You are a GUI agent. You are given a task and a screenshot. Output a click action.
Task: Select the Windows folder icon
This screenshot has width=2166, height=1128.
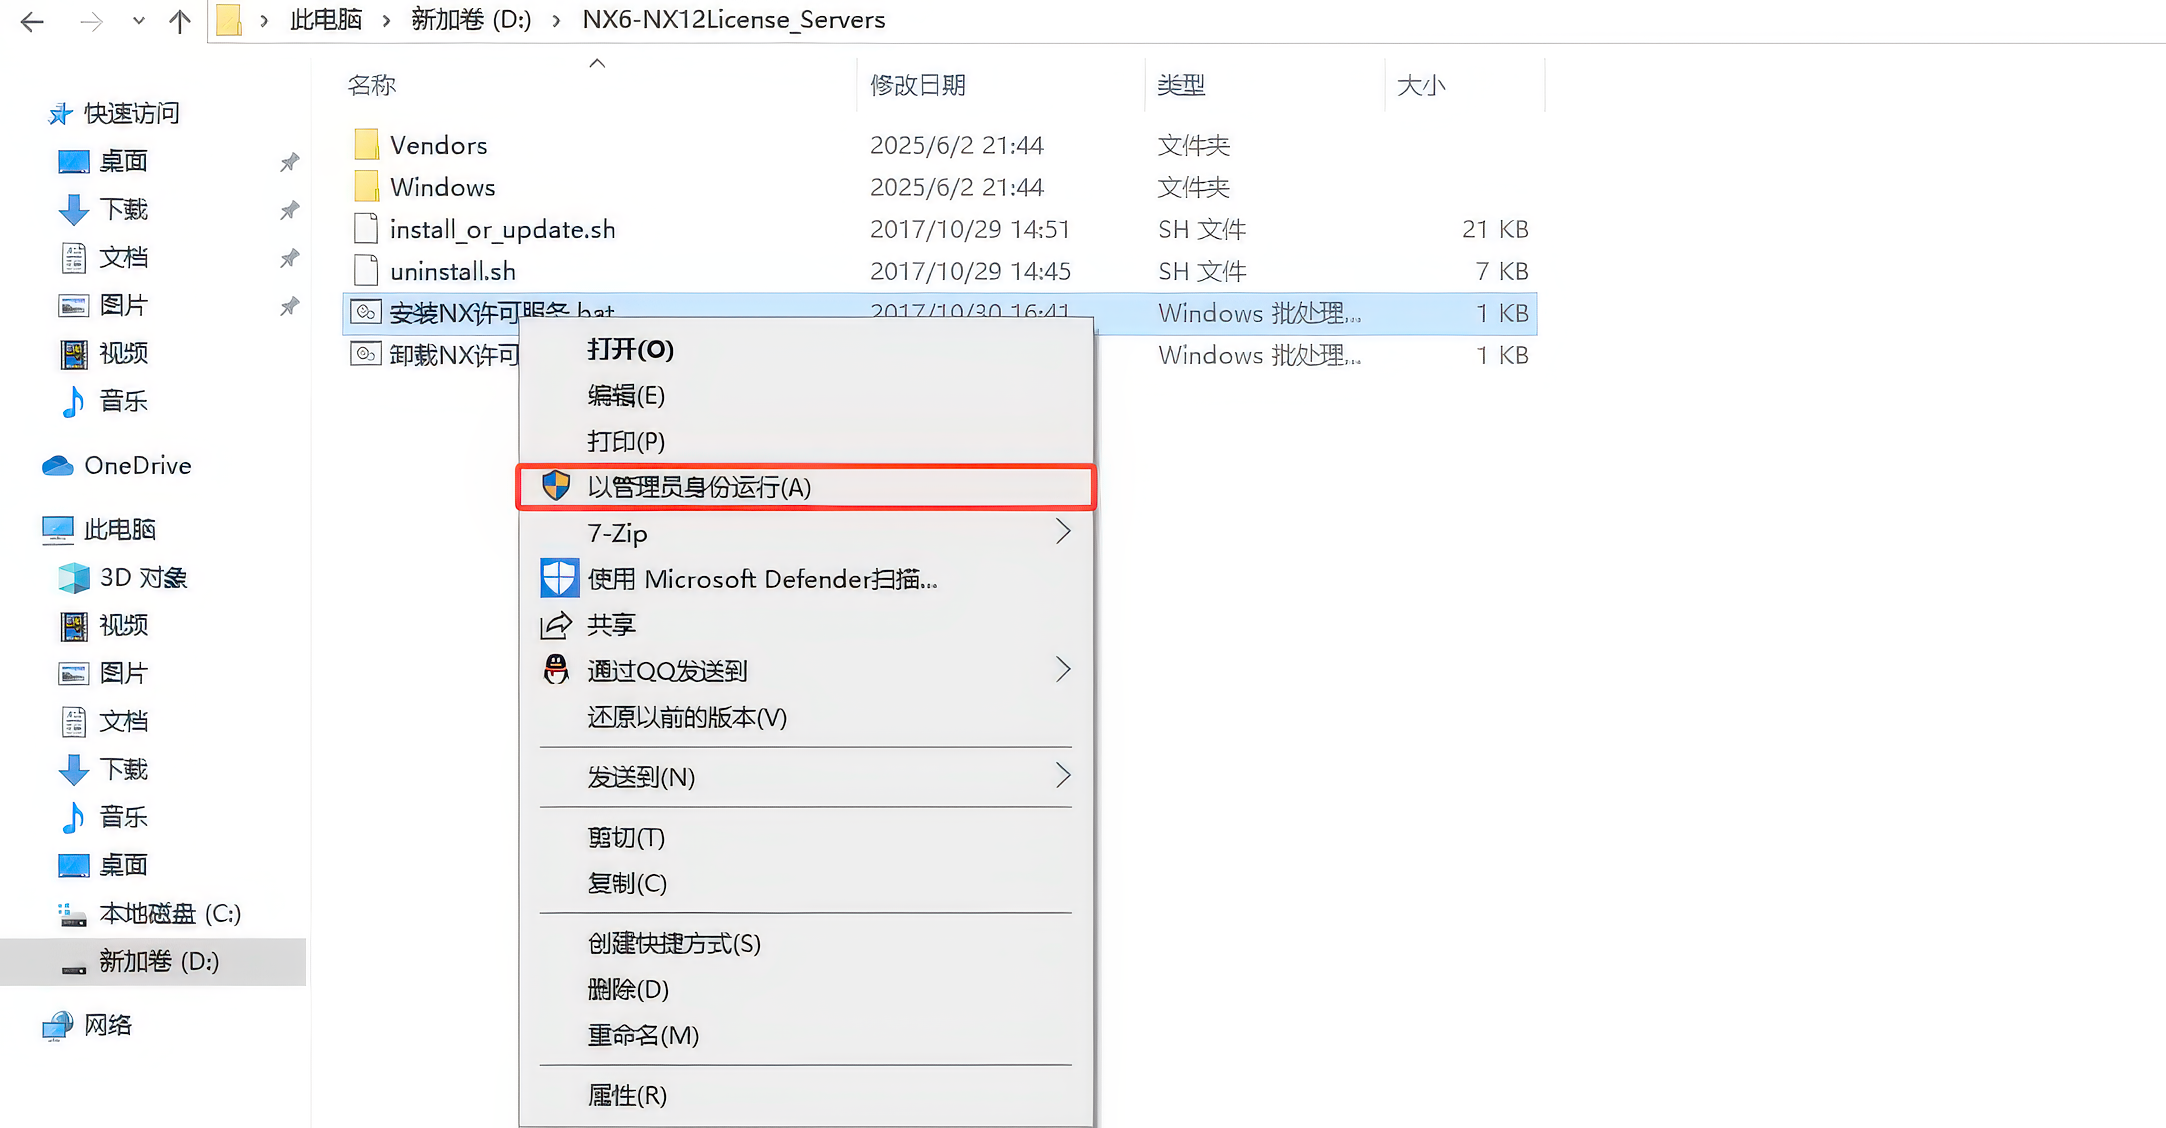click(366, 187)
